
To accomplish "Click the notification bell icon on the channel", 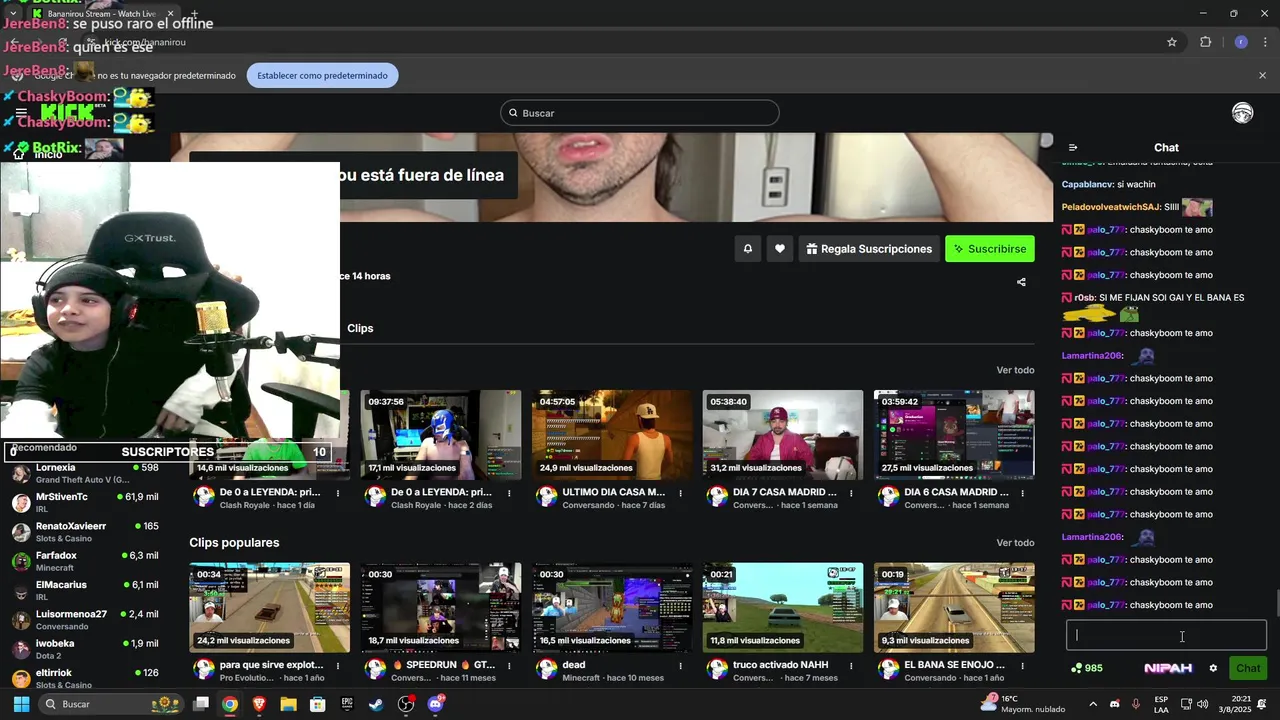I will (747, 249).
